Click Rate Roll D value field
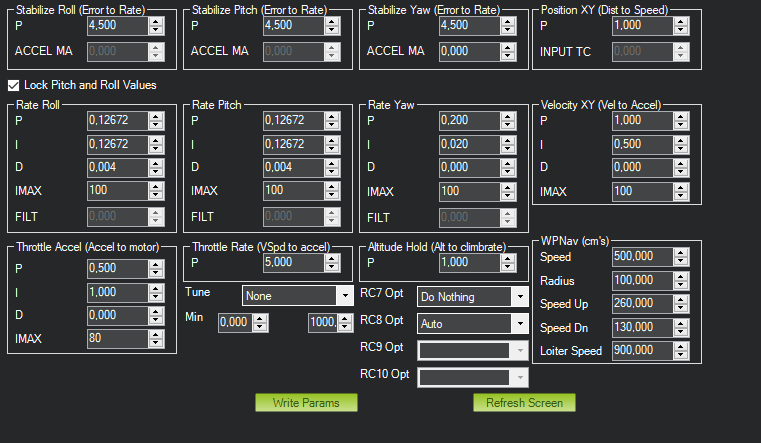 pos(117,167)
